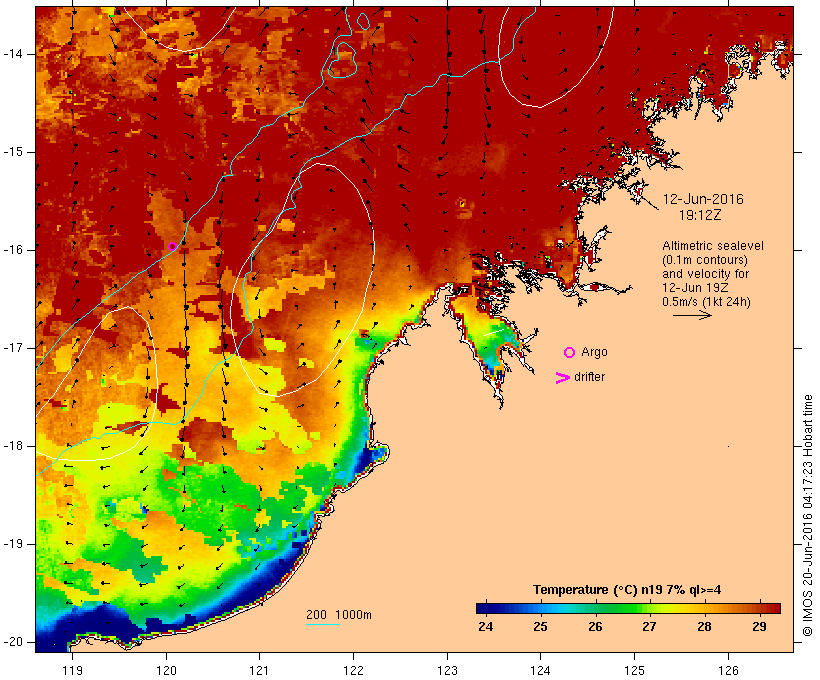This screenshot has width=820, height=680.
Task: Click the '12-Jun 19Z' velocity date text
Action: (695, 288)
